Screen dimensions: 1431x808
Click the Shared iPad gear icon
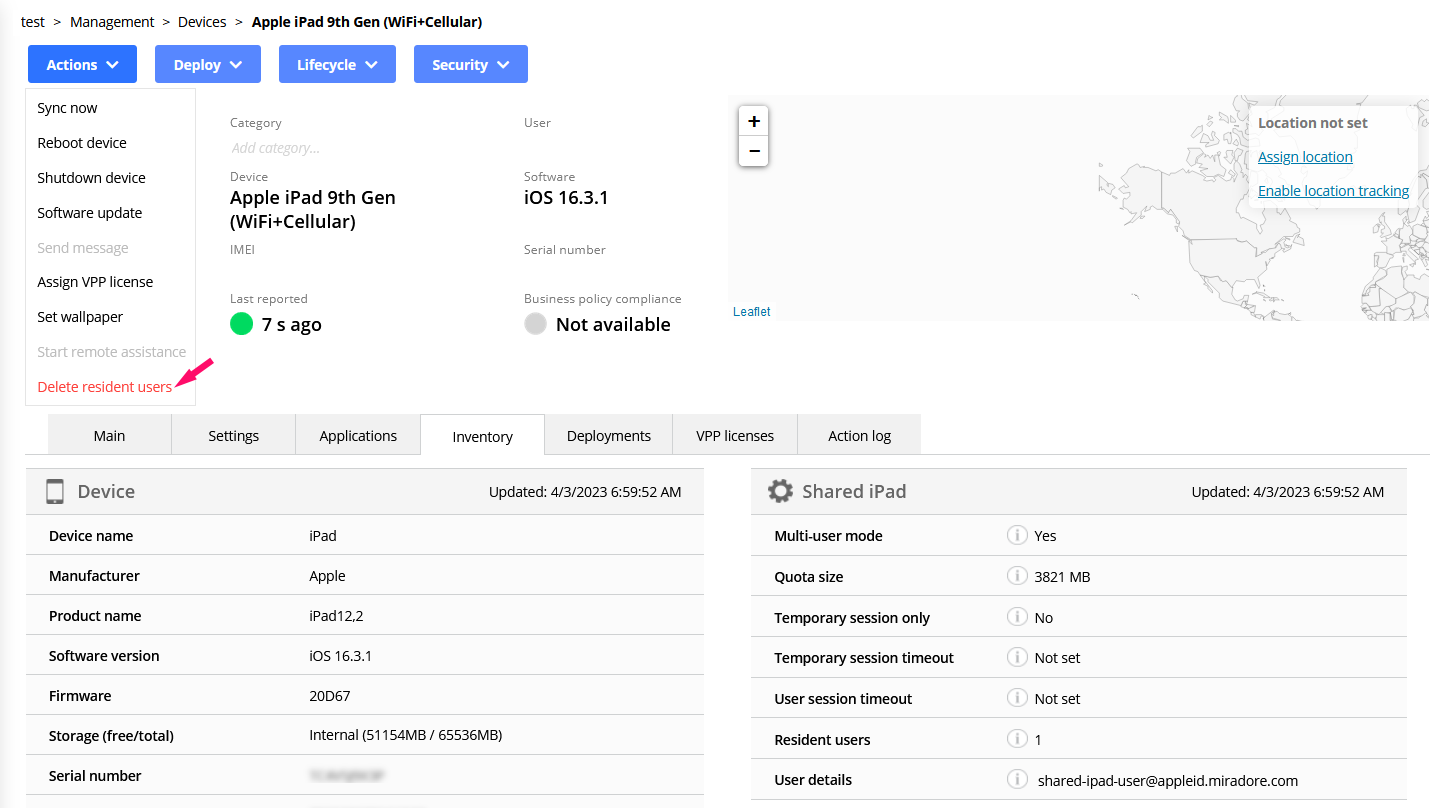(780, 491)
